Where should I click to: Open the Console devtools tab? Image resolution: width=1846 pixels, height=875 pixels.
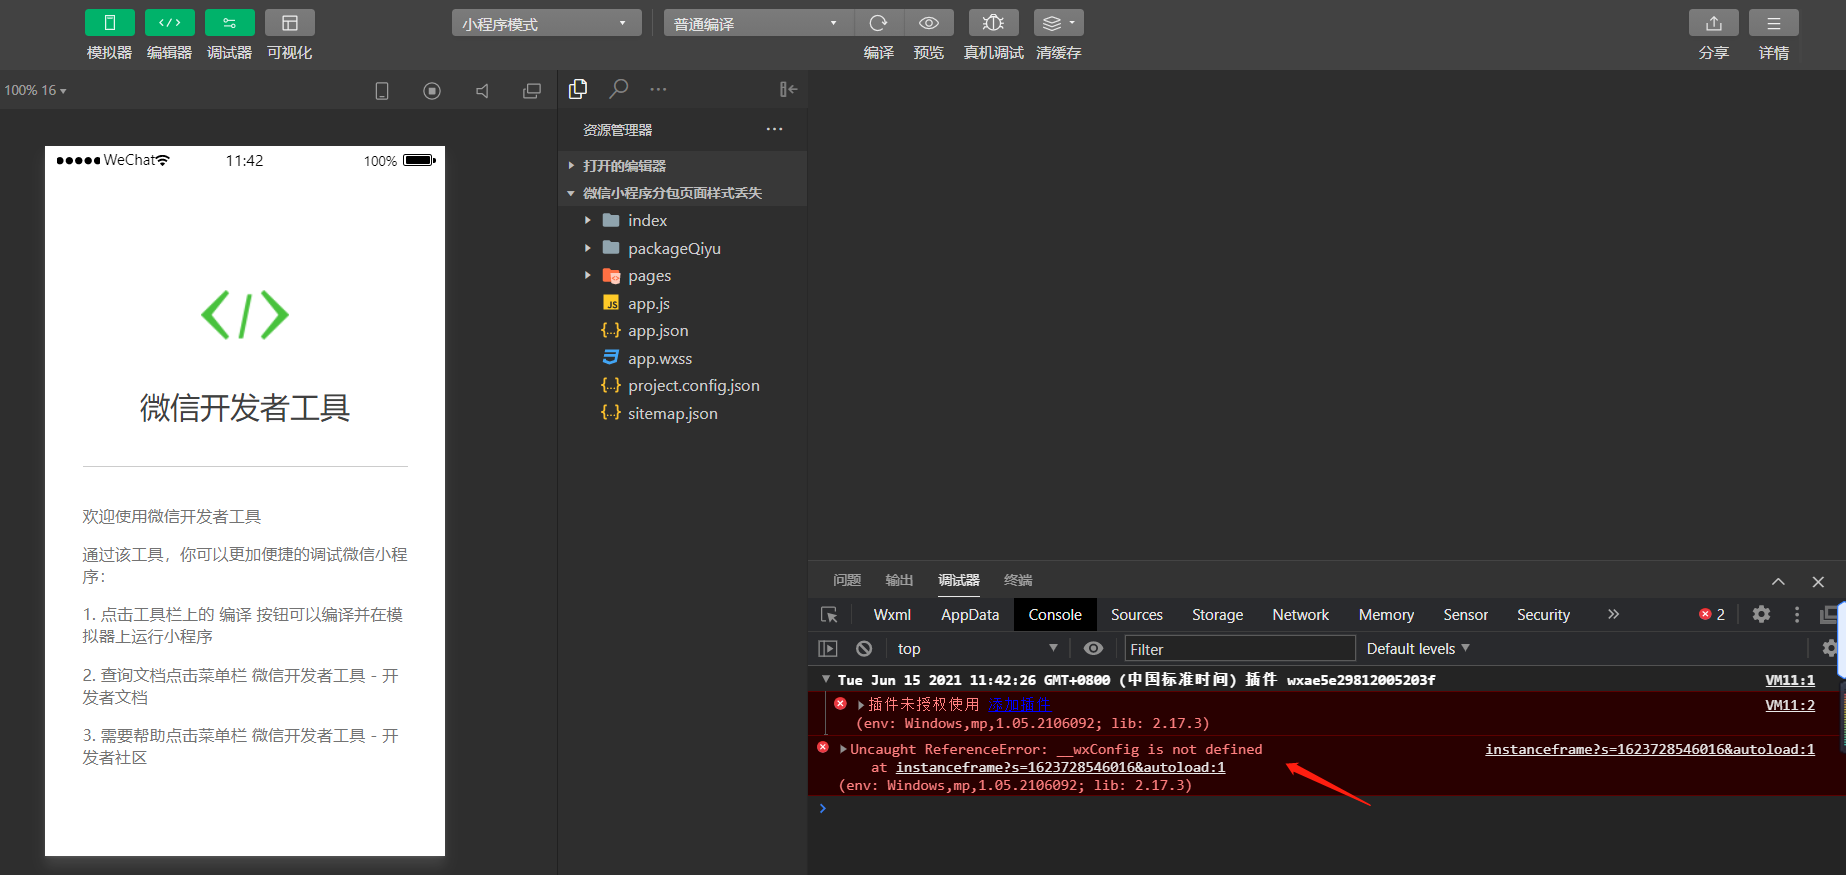pyautogui.click(x=1055, y=615)
